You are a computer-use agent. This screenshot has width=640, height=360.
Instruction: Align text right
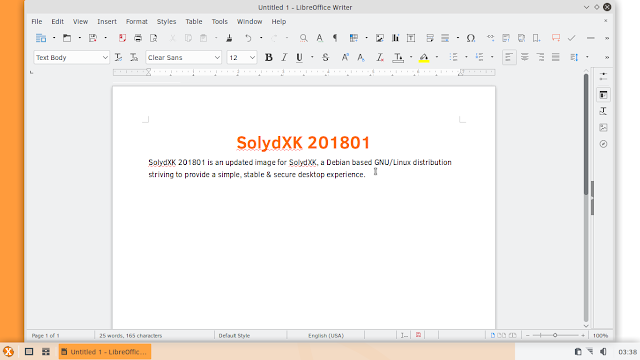(x=540, y=58)
